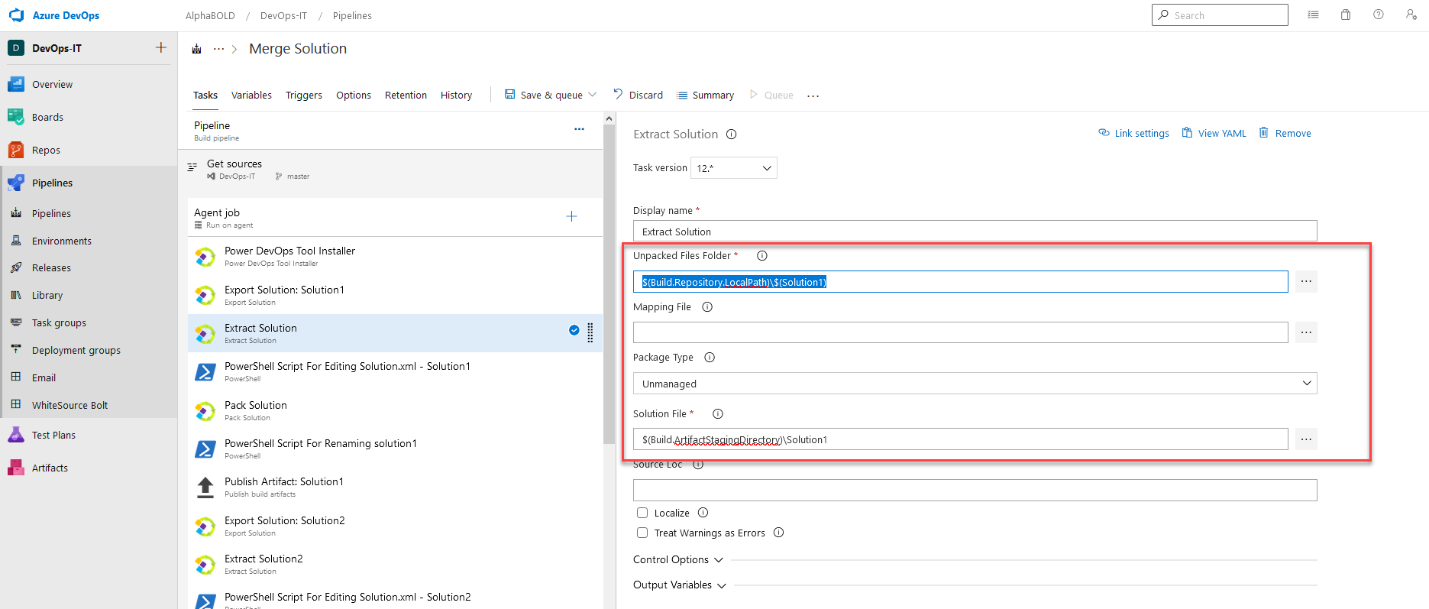1429x609 pixels.
Task: Expand the Control Options section
Action: [678, 560]
